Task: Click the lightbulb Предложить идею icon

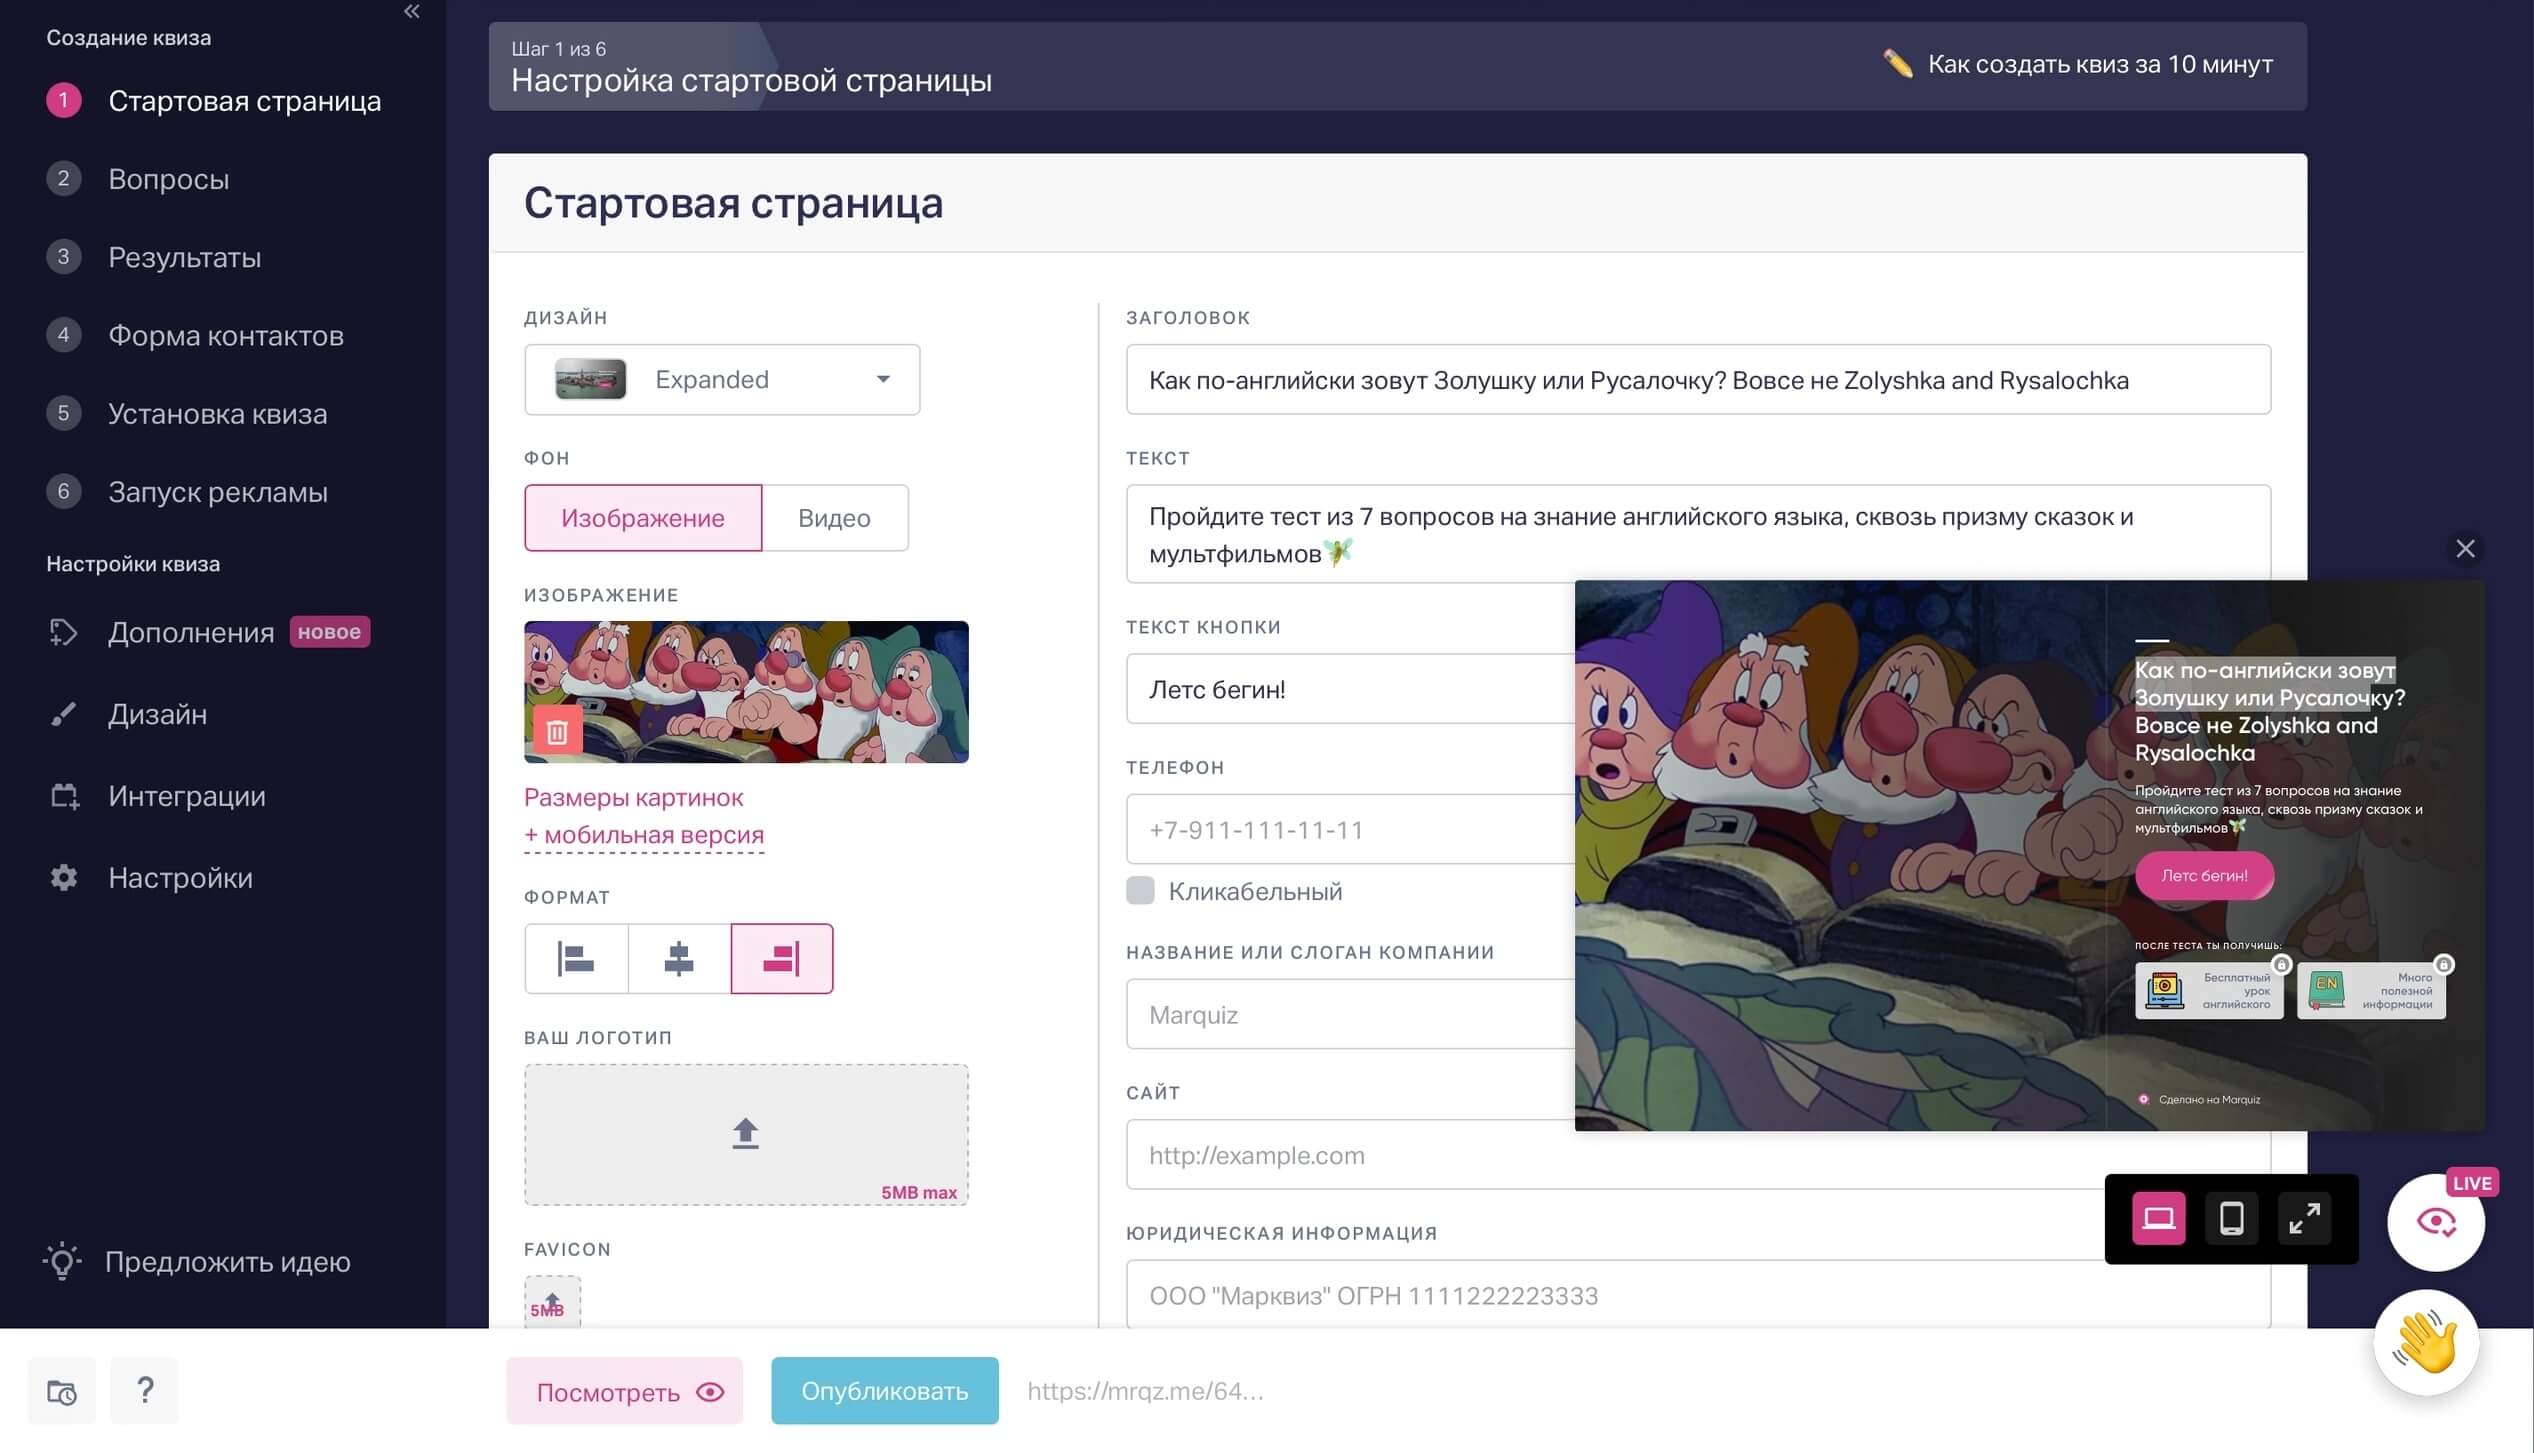Action: point(62,1261)
